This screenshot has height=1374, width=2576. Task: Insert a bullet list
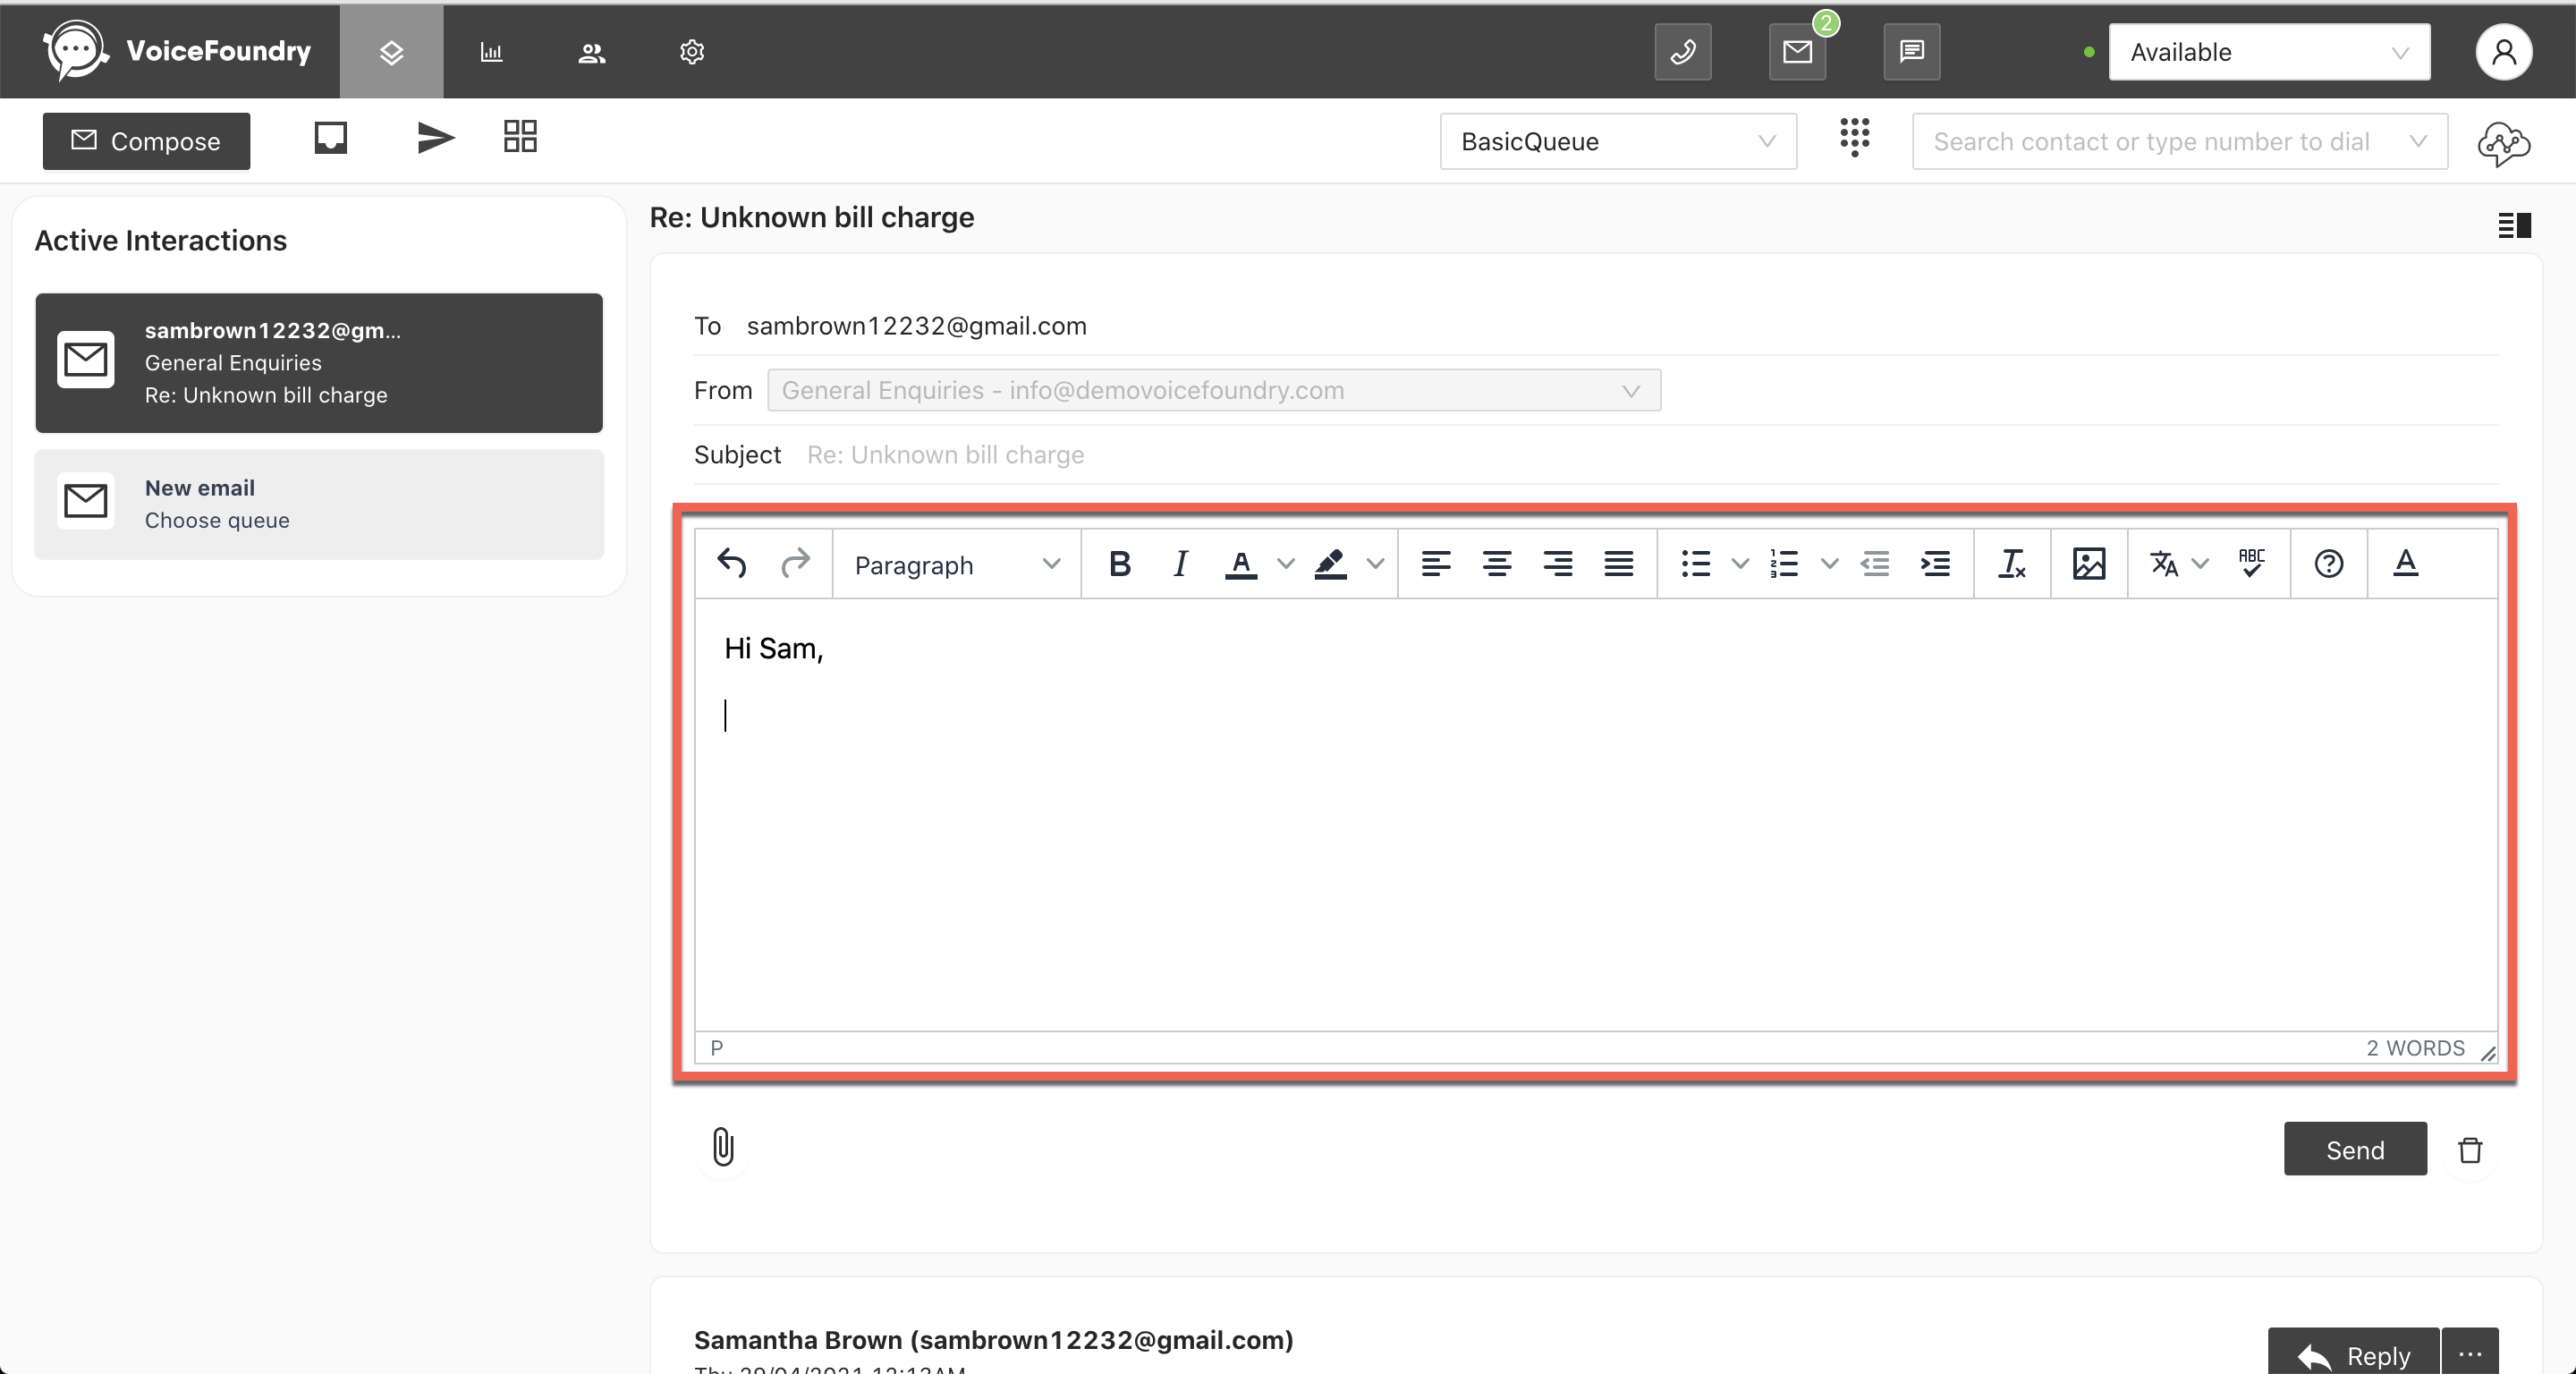[x=1696, y=564]
